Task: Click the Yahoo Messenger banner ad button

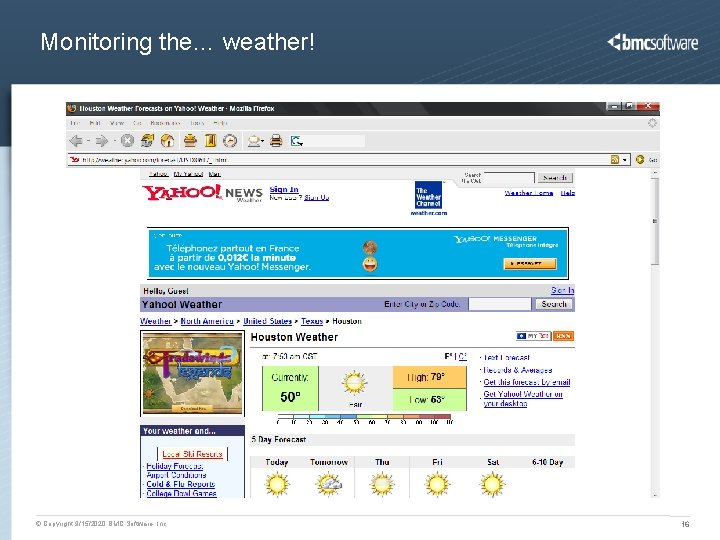Action: [x=530, y=264]
